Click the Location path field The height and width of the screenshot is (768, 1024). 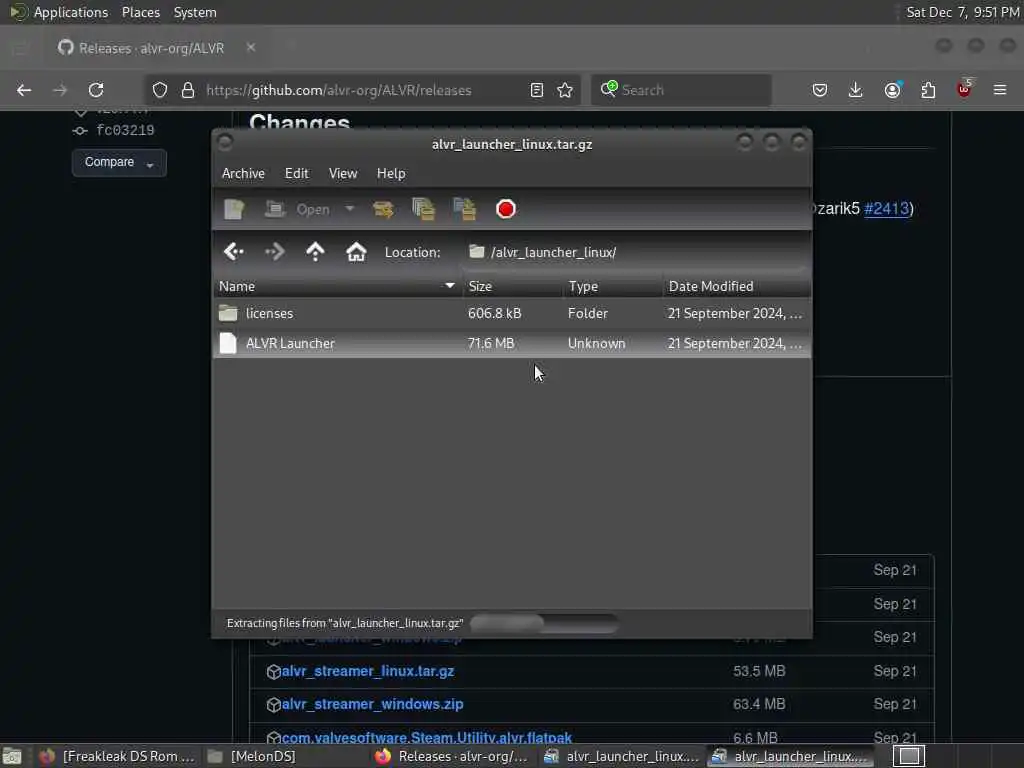pyautogui.click(x=635, y=252)
